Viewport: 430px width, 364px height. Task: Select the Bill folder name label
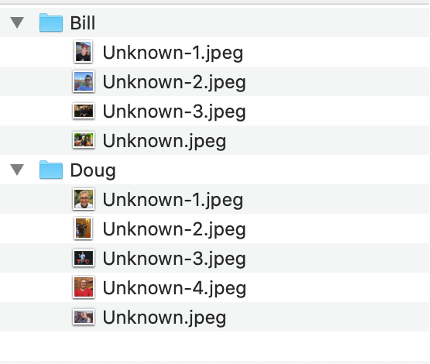(82, 23)
